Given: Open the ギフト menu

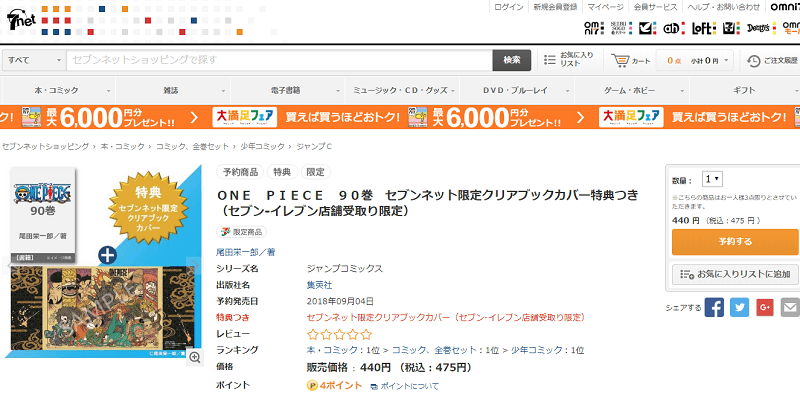Looking at the screenshot, I should (x=745, y=90).
